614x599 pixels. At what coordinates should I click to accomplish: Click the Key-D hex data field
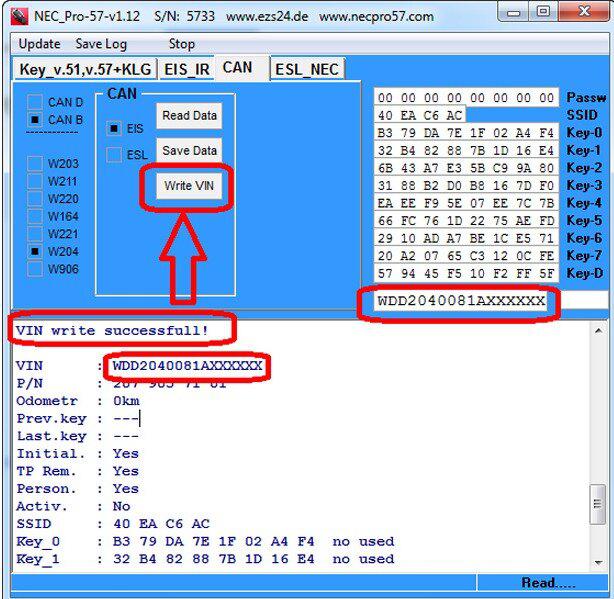coord(466,273)
